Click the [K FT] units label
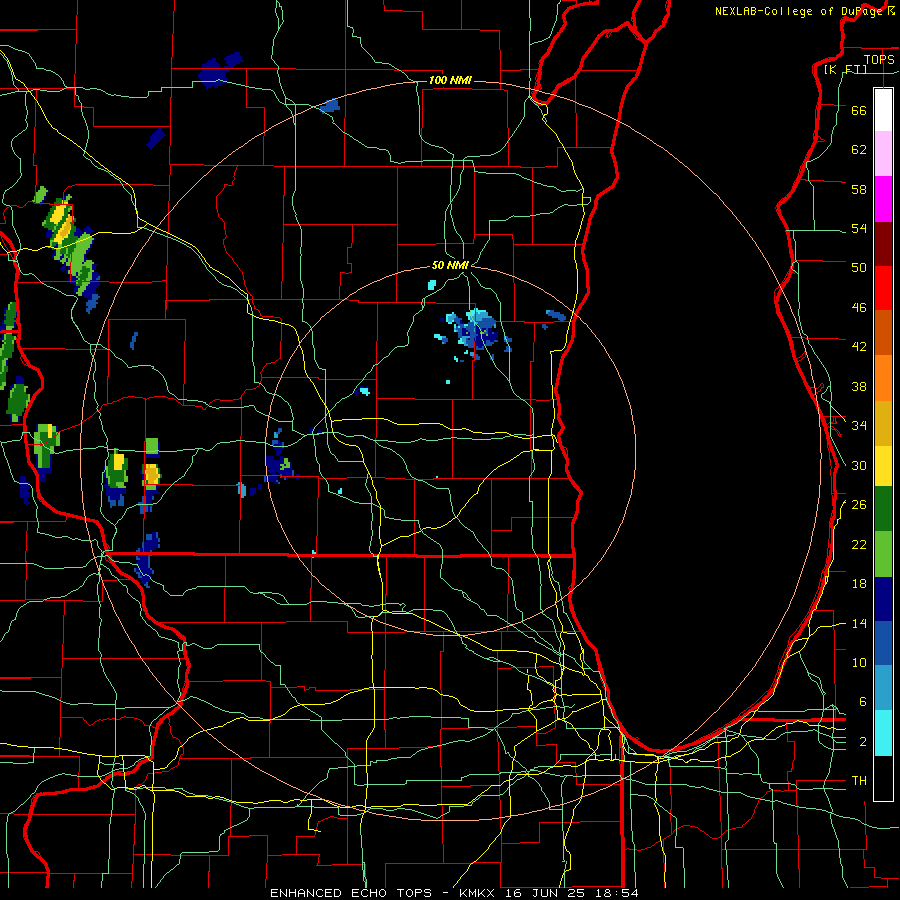Viewport: 900px width, 900px height. (845, 69)
